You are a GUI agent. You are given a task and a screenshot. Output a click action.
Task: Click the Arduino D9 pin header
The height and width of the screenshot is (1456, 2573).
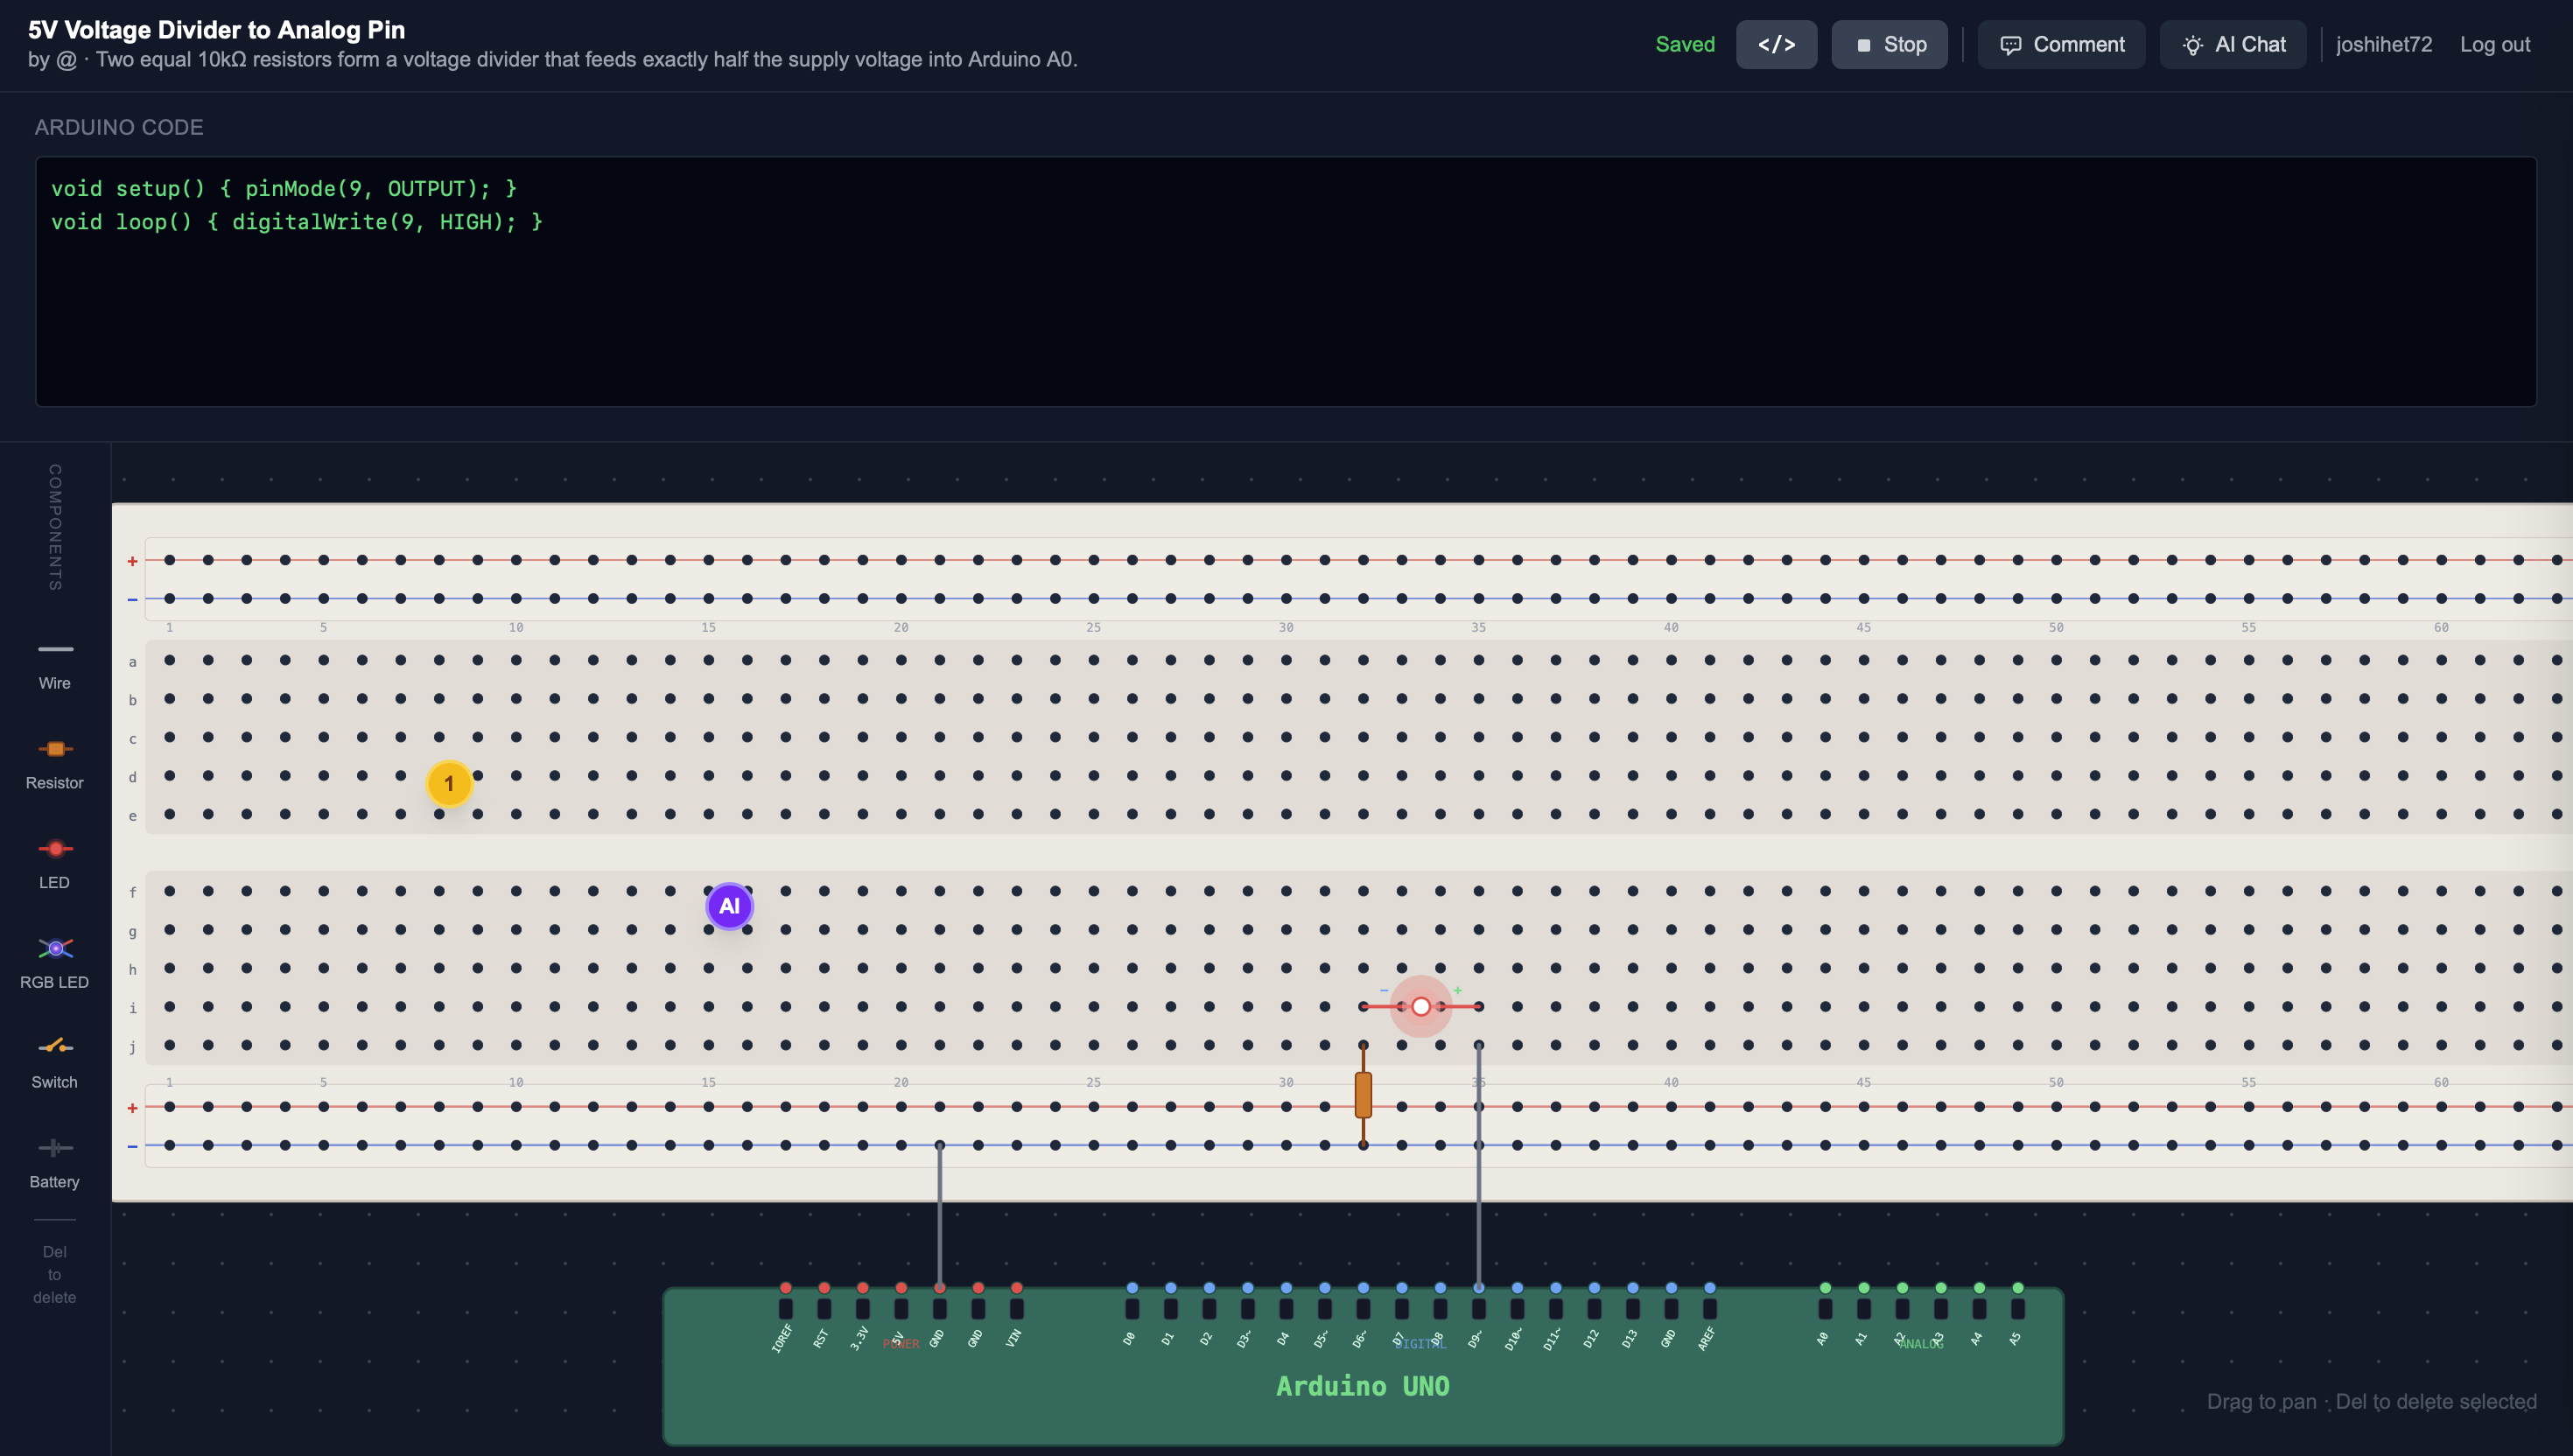(1478, 1307)
